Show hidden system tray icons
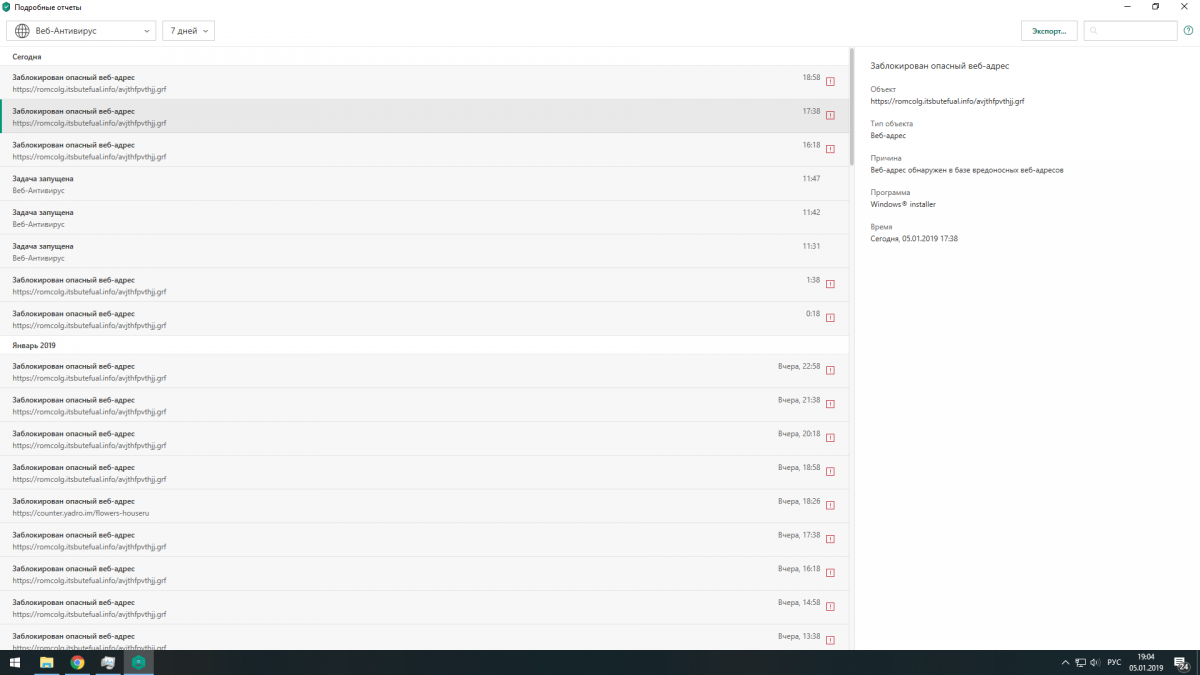Screen dimensions: 1200x675 coord(1063,662)
